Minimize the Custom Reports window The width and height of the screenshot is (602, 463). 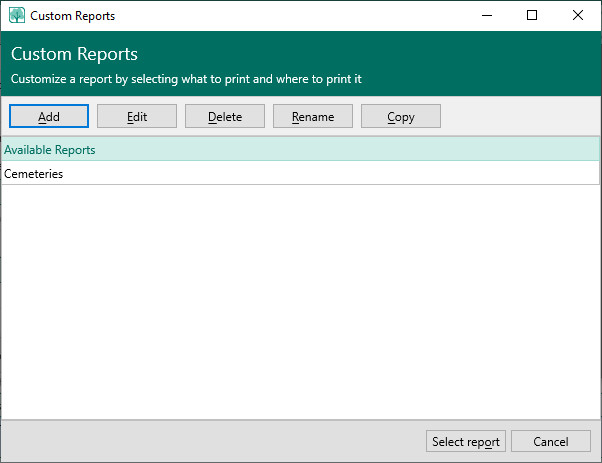coord(486,16)
